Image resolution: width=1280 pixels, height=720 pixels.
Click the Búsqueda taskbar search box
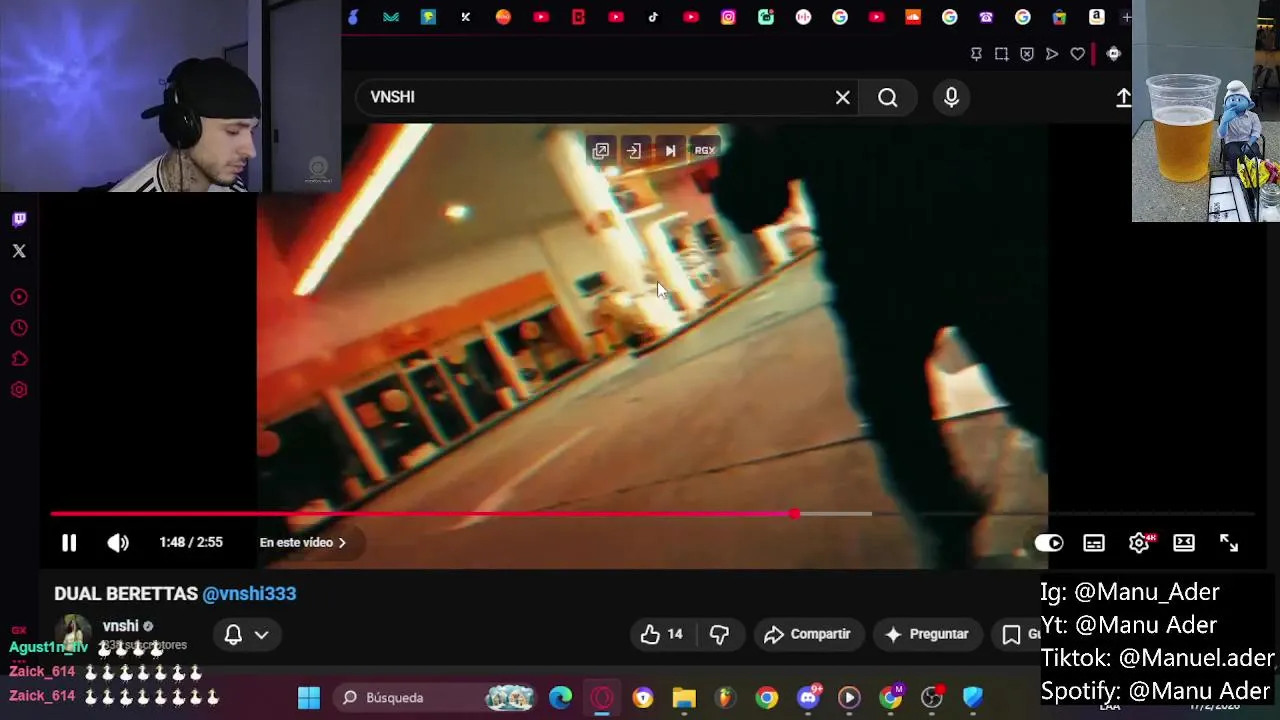point(437,697)
